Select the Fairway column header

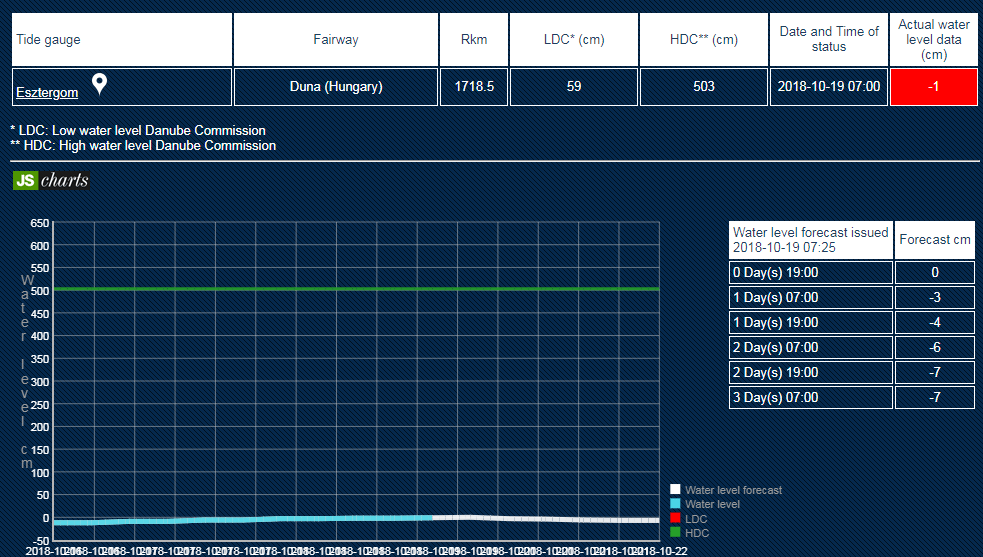[x=335, y=40]
